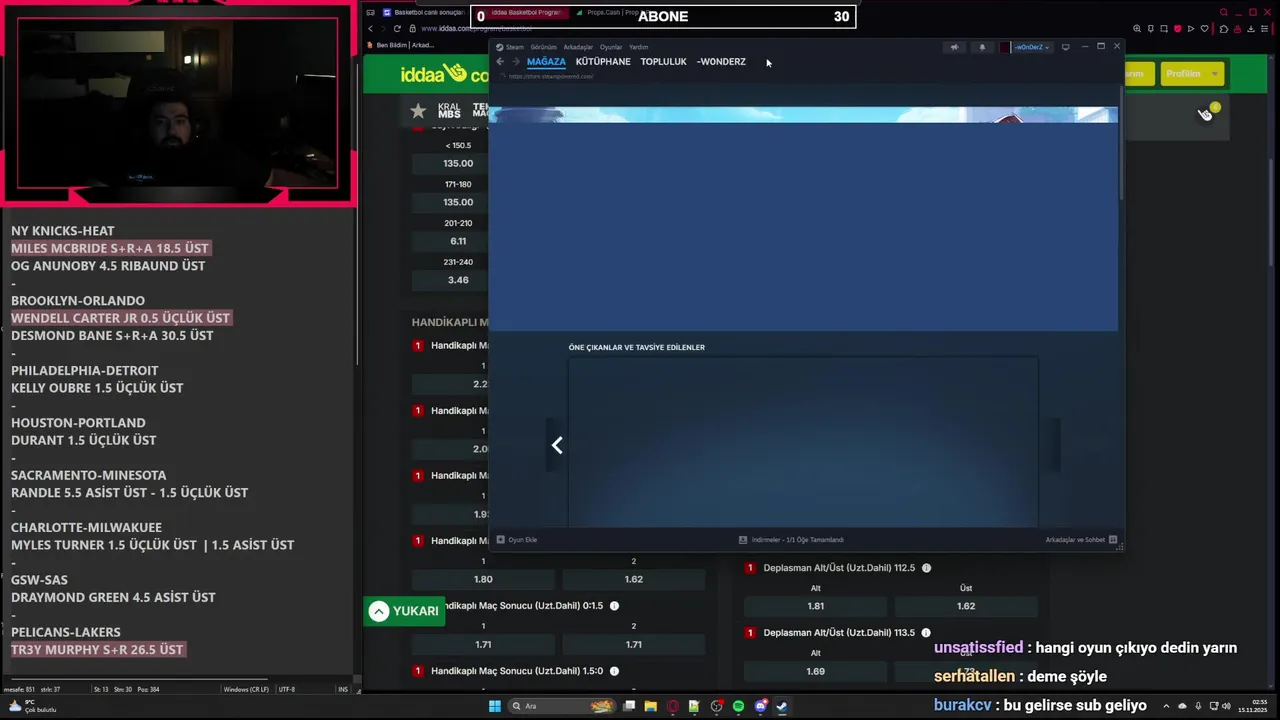This screenshot has width=1280, height=720.
Task: Show hidden system tray icons
Action: click(1166, 706)
